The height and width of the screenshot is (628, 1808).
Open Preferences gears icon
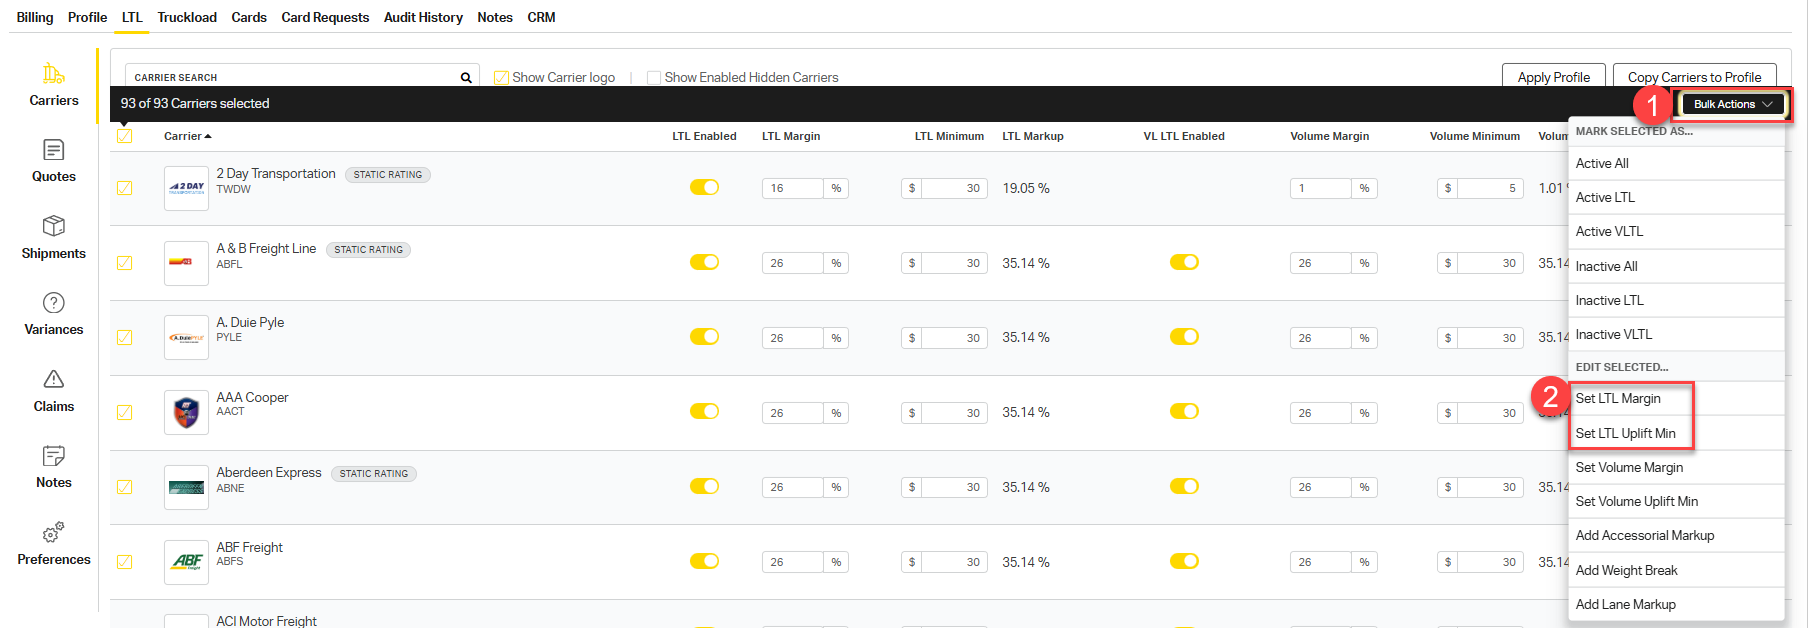[54, 532]
